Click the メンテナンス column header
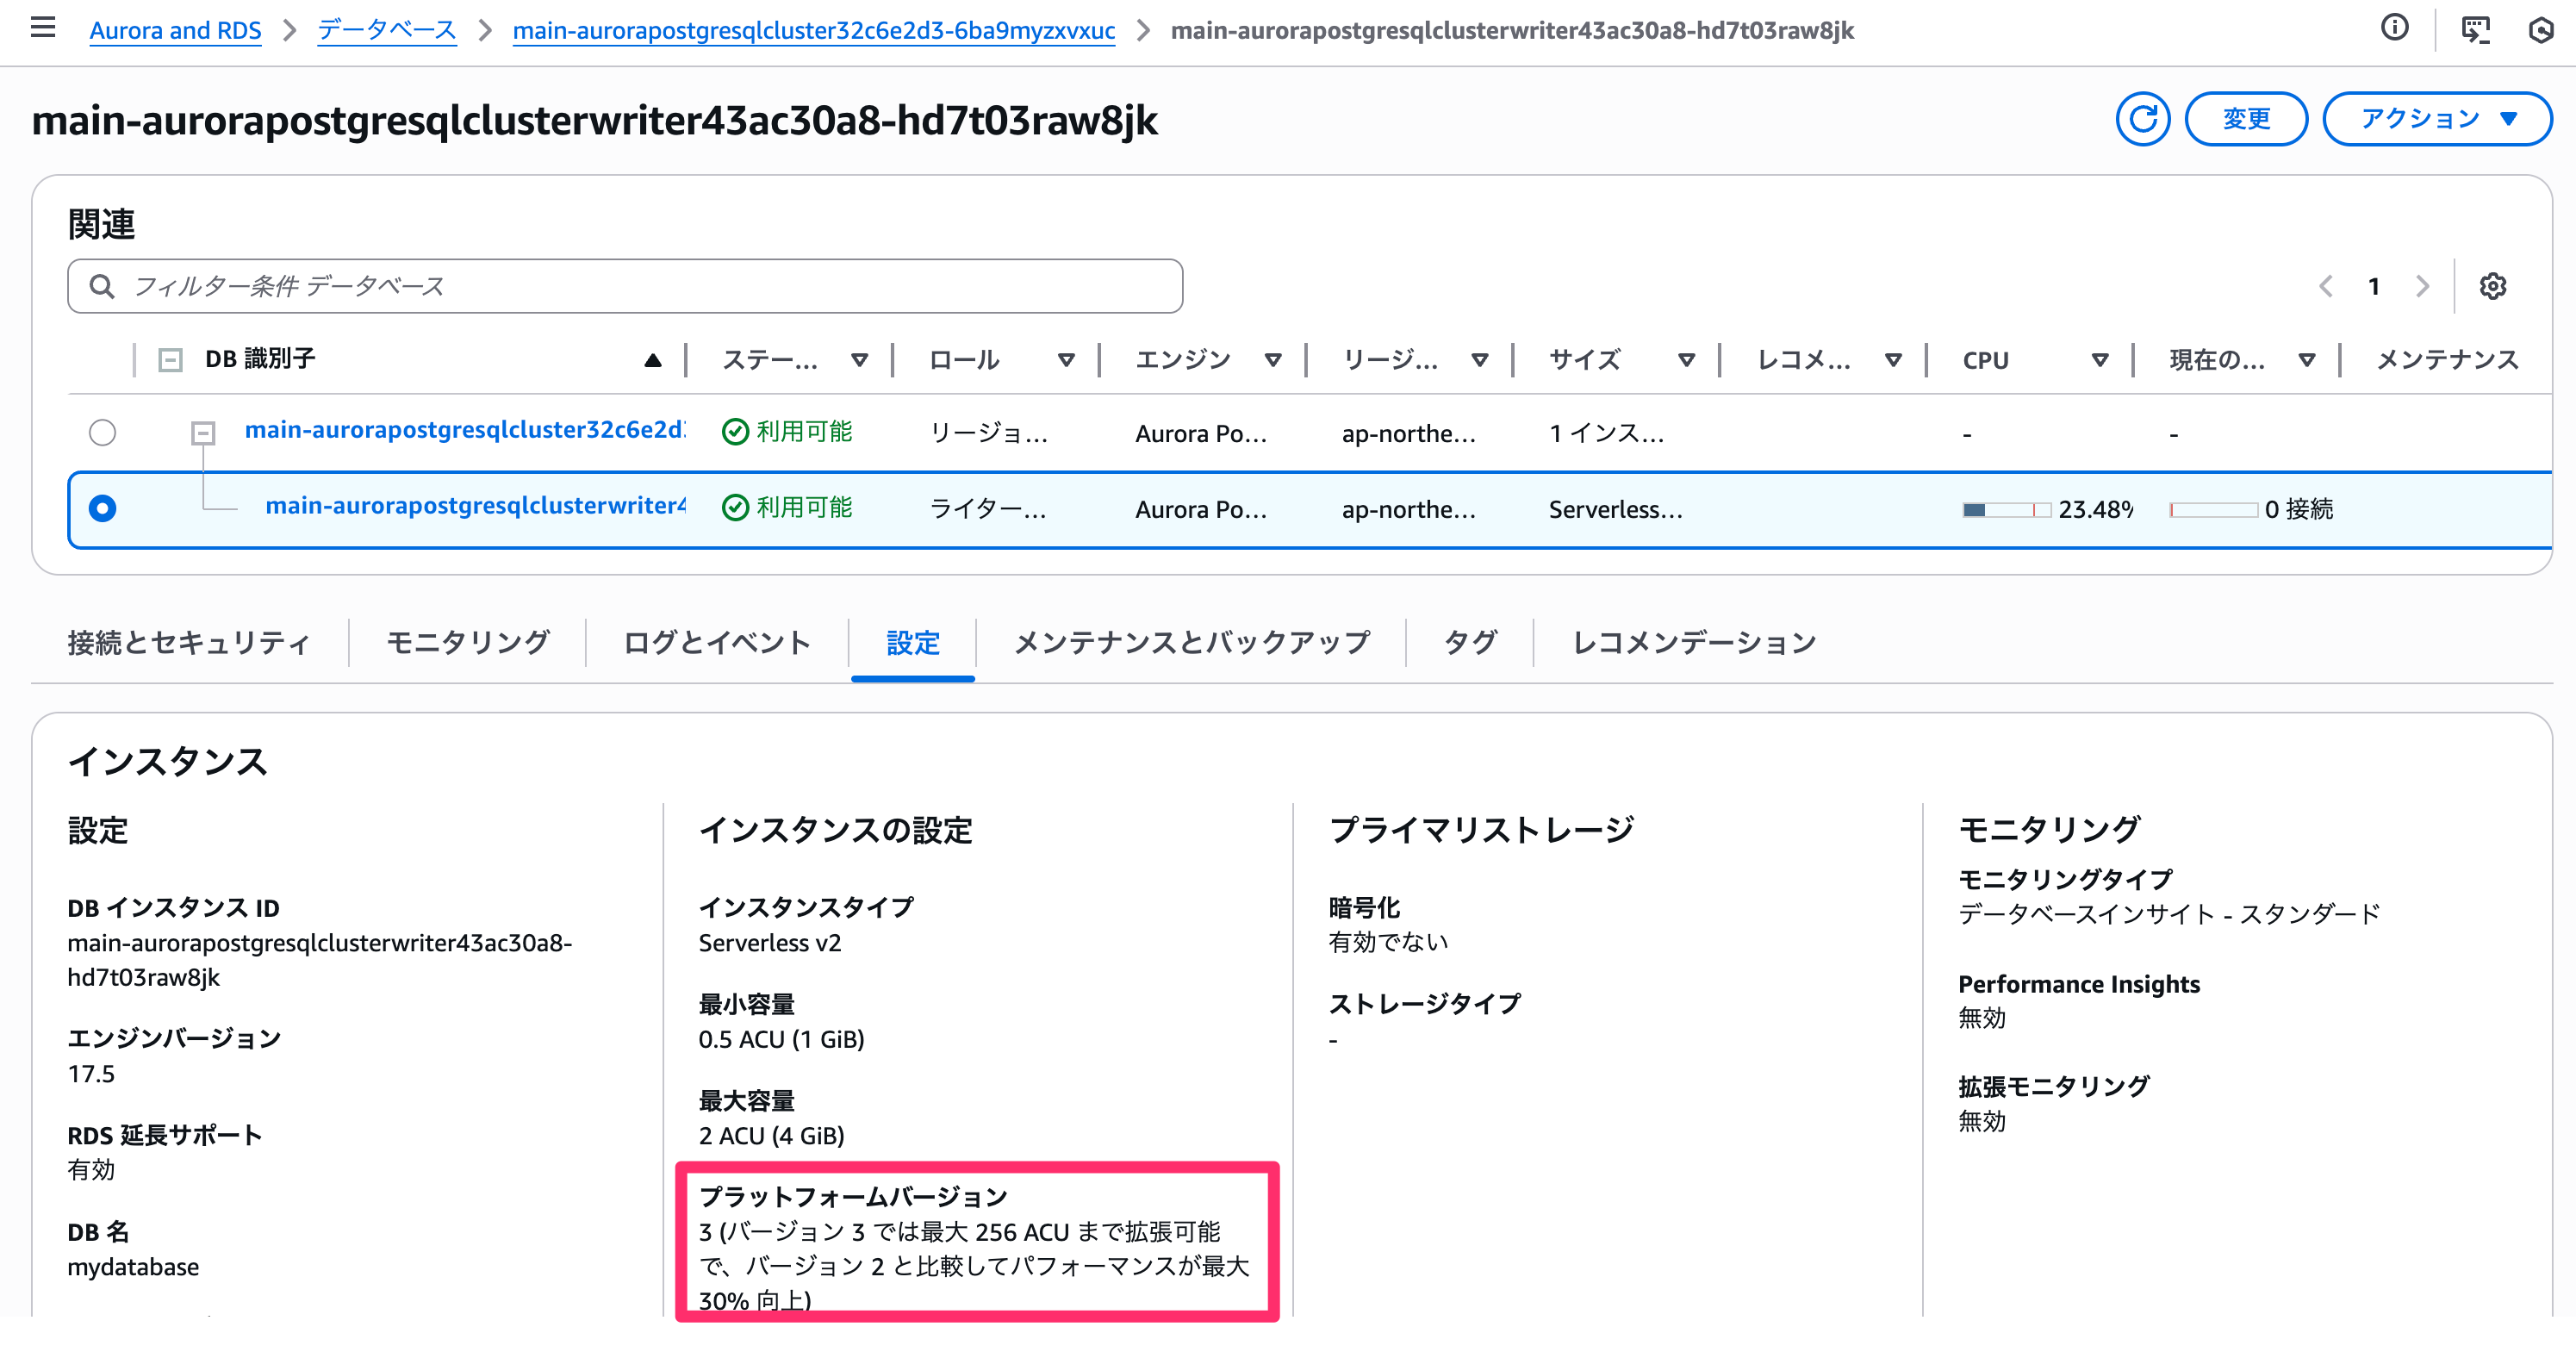The width and height of the screenshot is (2576, 1358). point(2447,360)
